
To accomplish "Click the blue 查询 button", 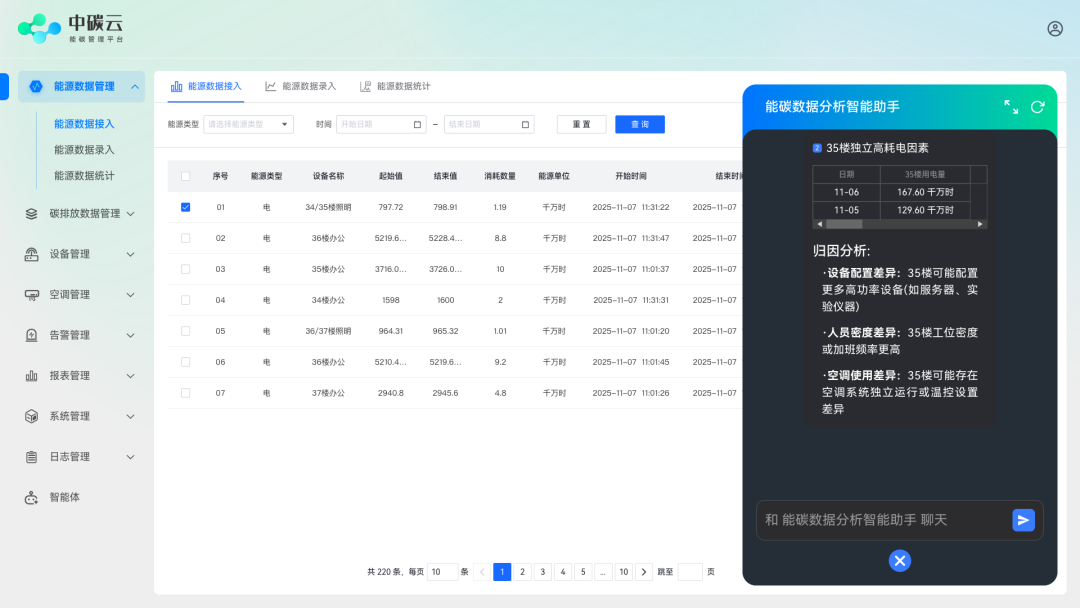I will click(x=639, y=125).
